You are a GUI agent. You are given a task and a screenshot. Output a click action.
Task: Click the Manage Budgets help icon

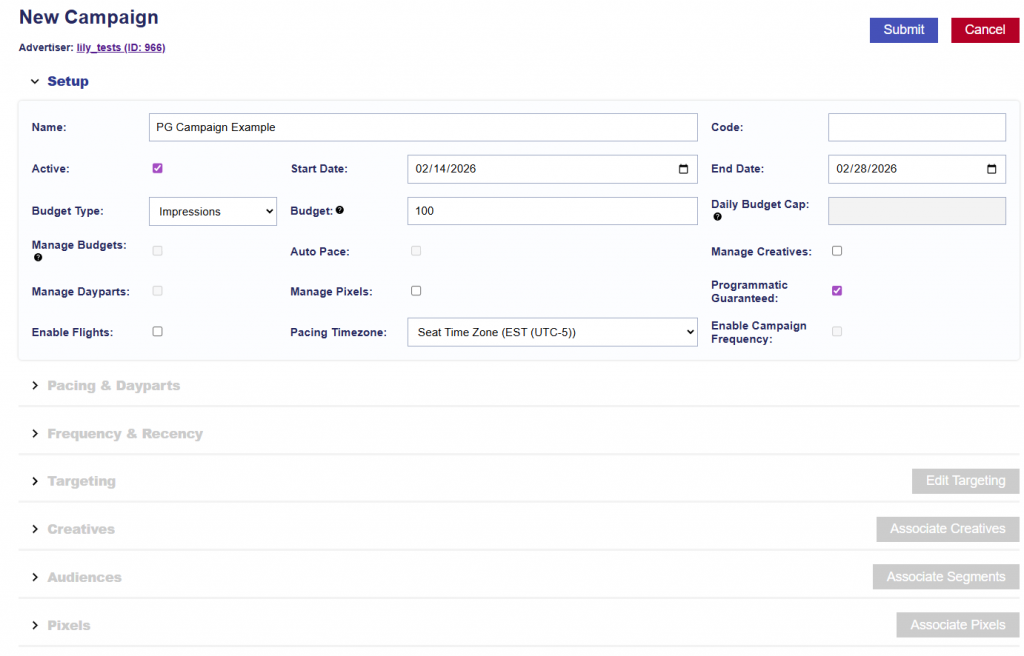pos(38,258)
